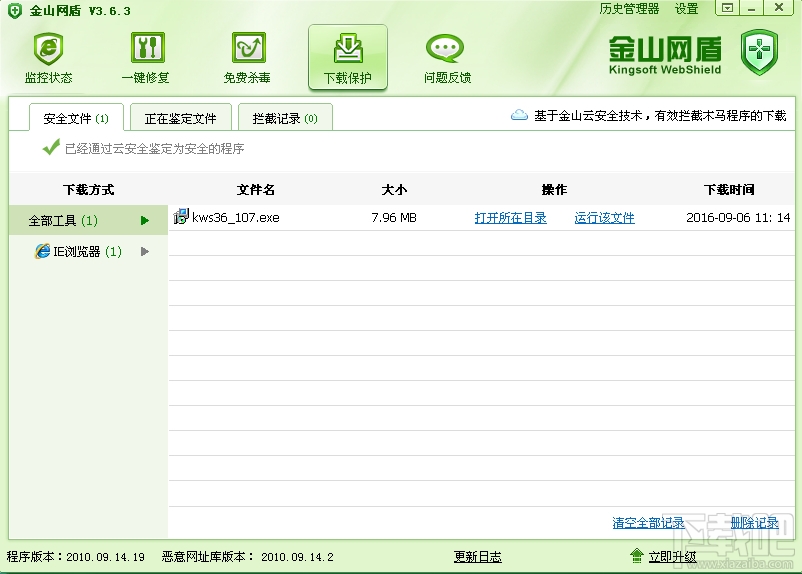This screenshot has width=802, height=574.
Task: Click the 文件名 column header
Action: coord(256,190)
